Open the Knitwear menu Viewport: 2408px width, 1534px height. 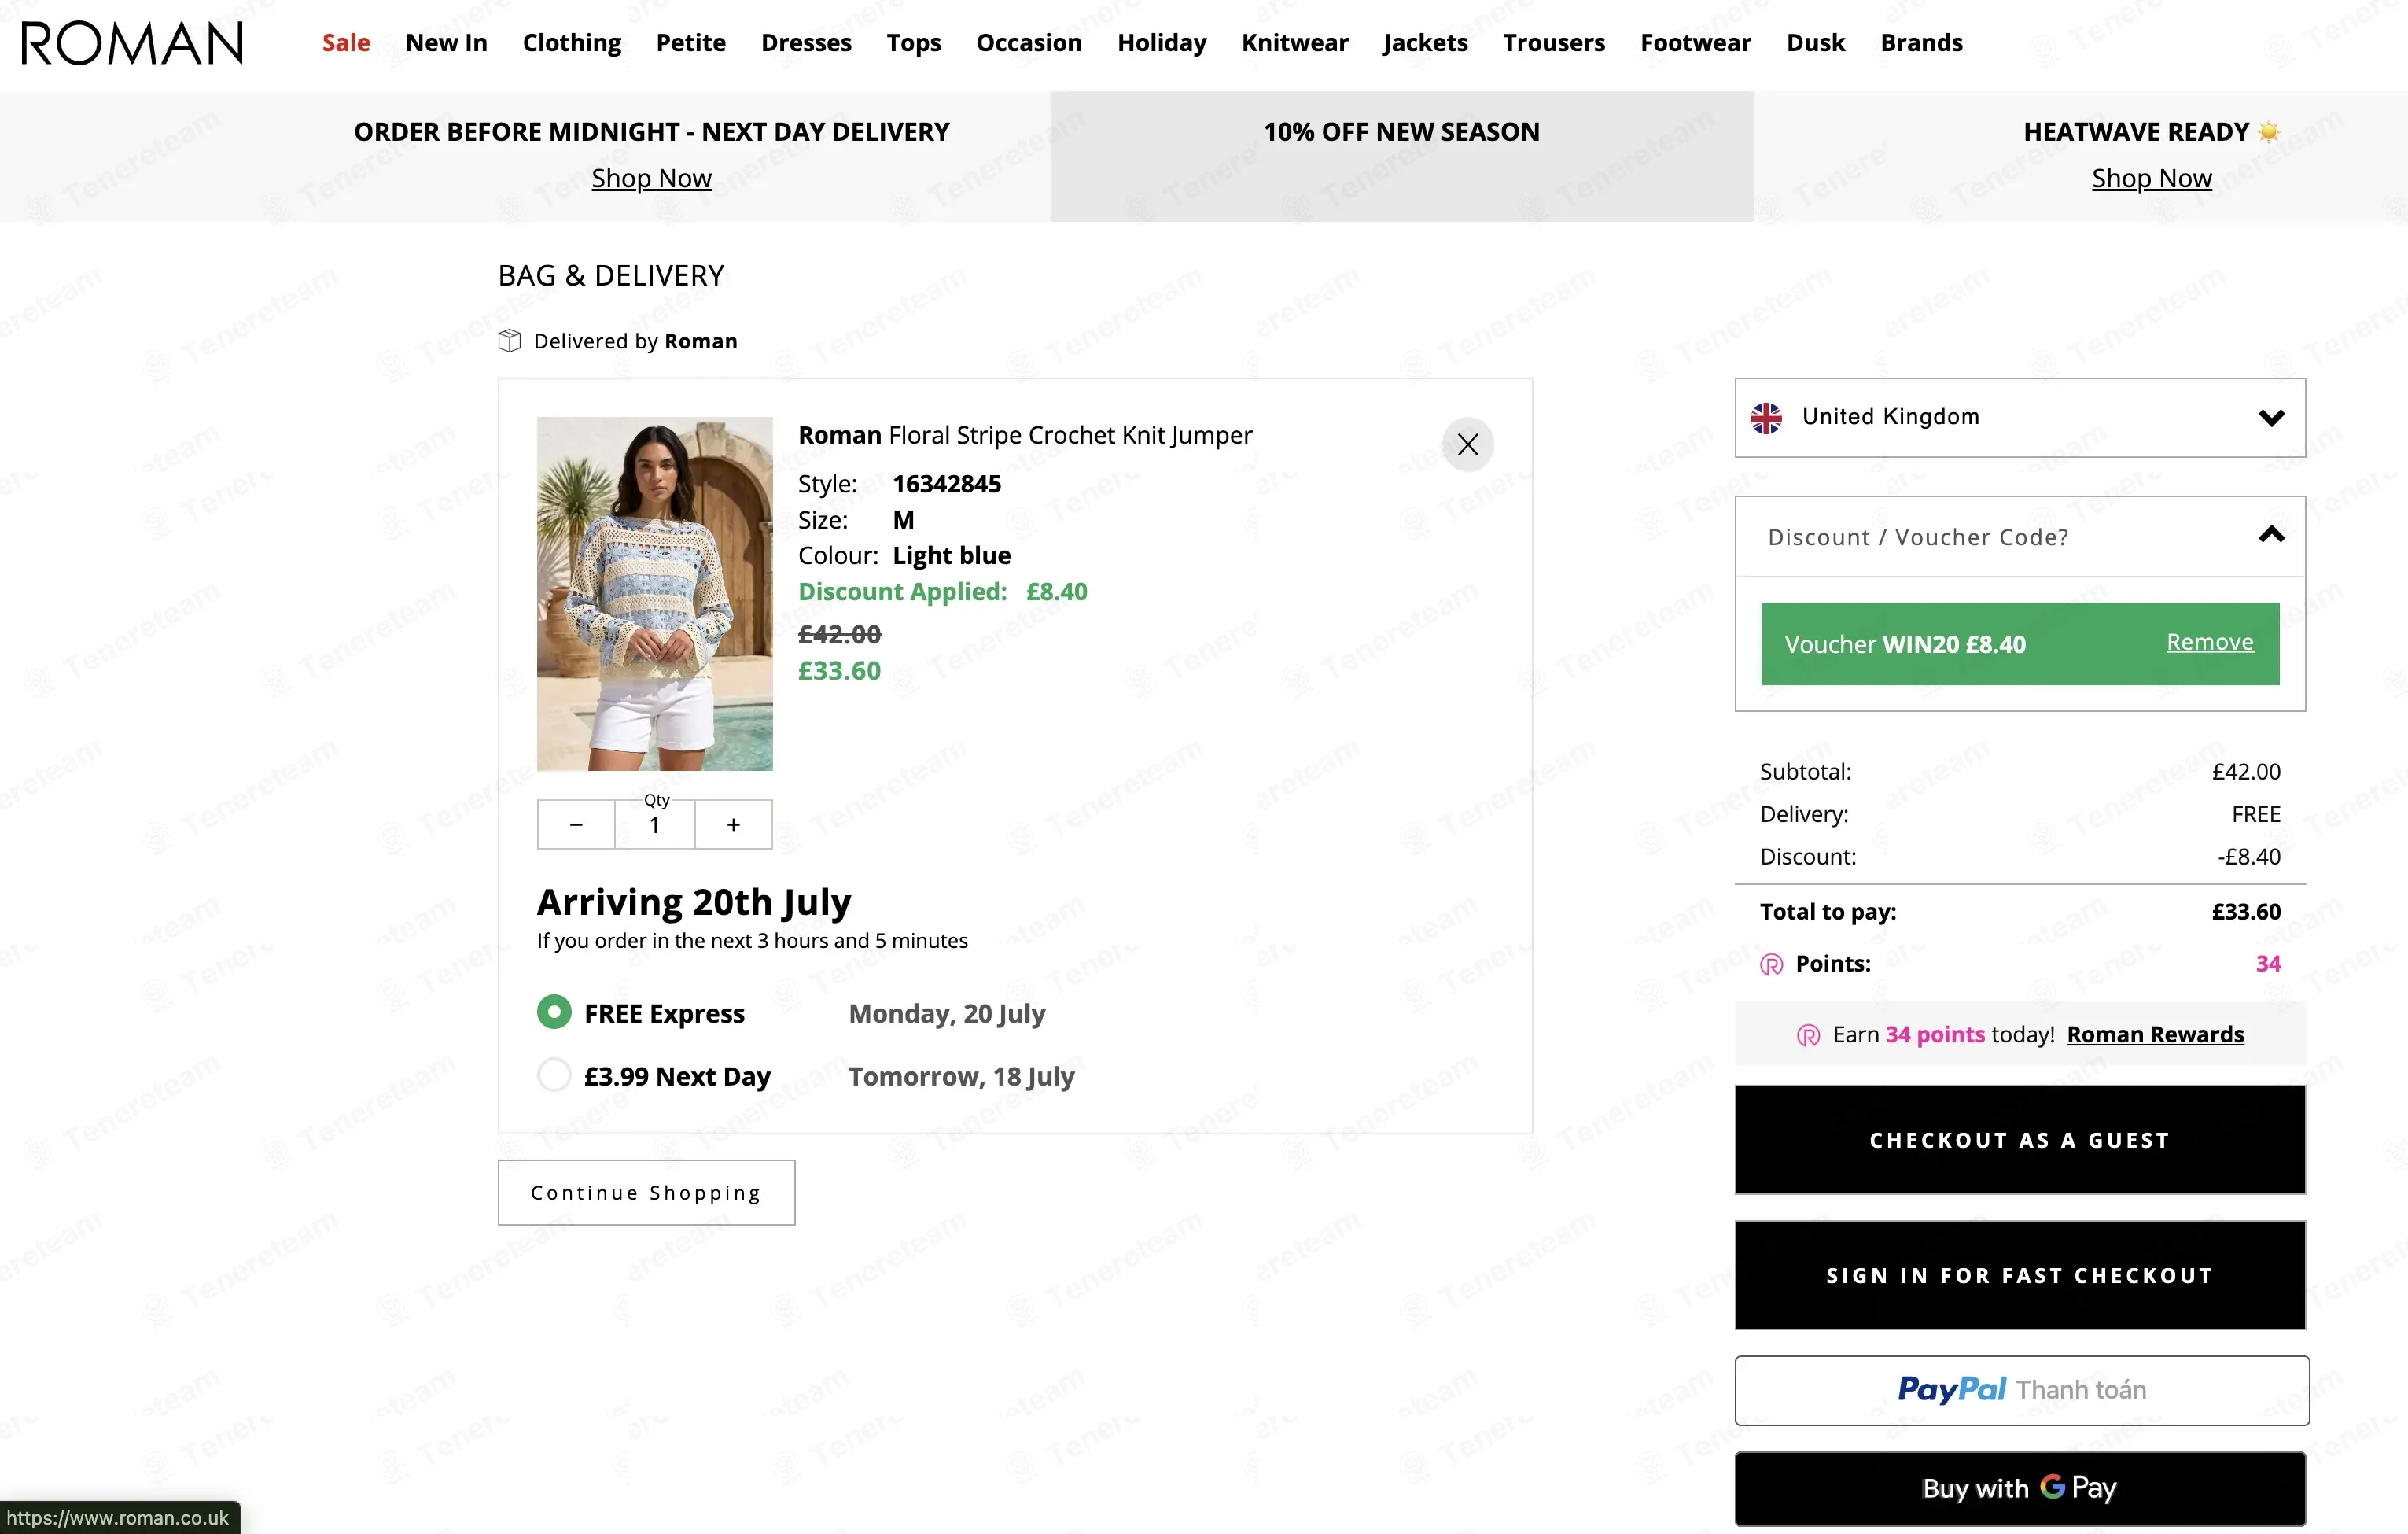pos(1295,43)
